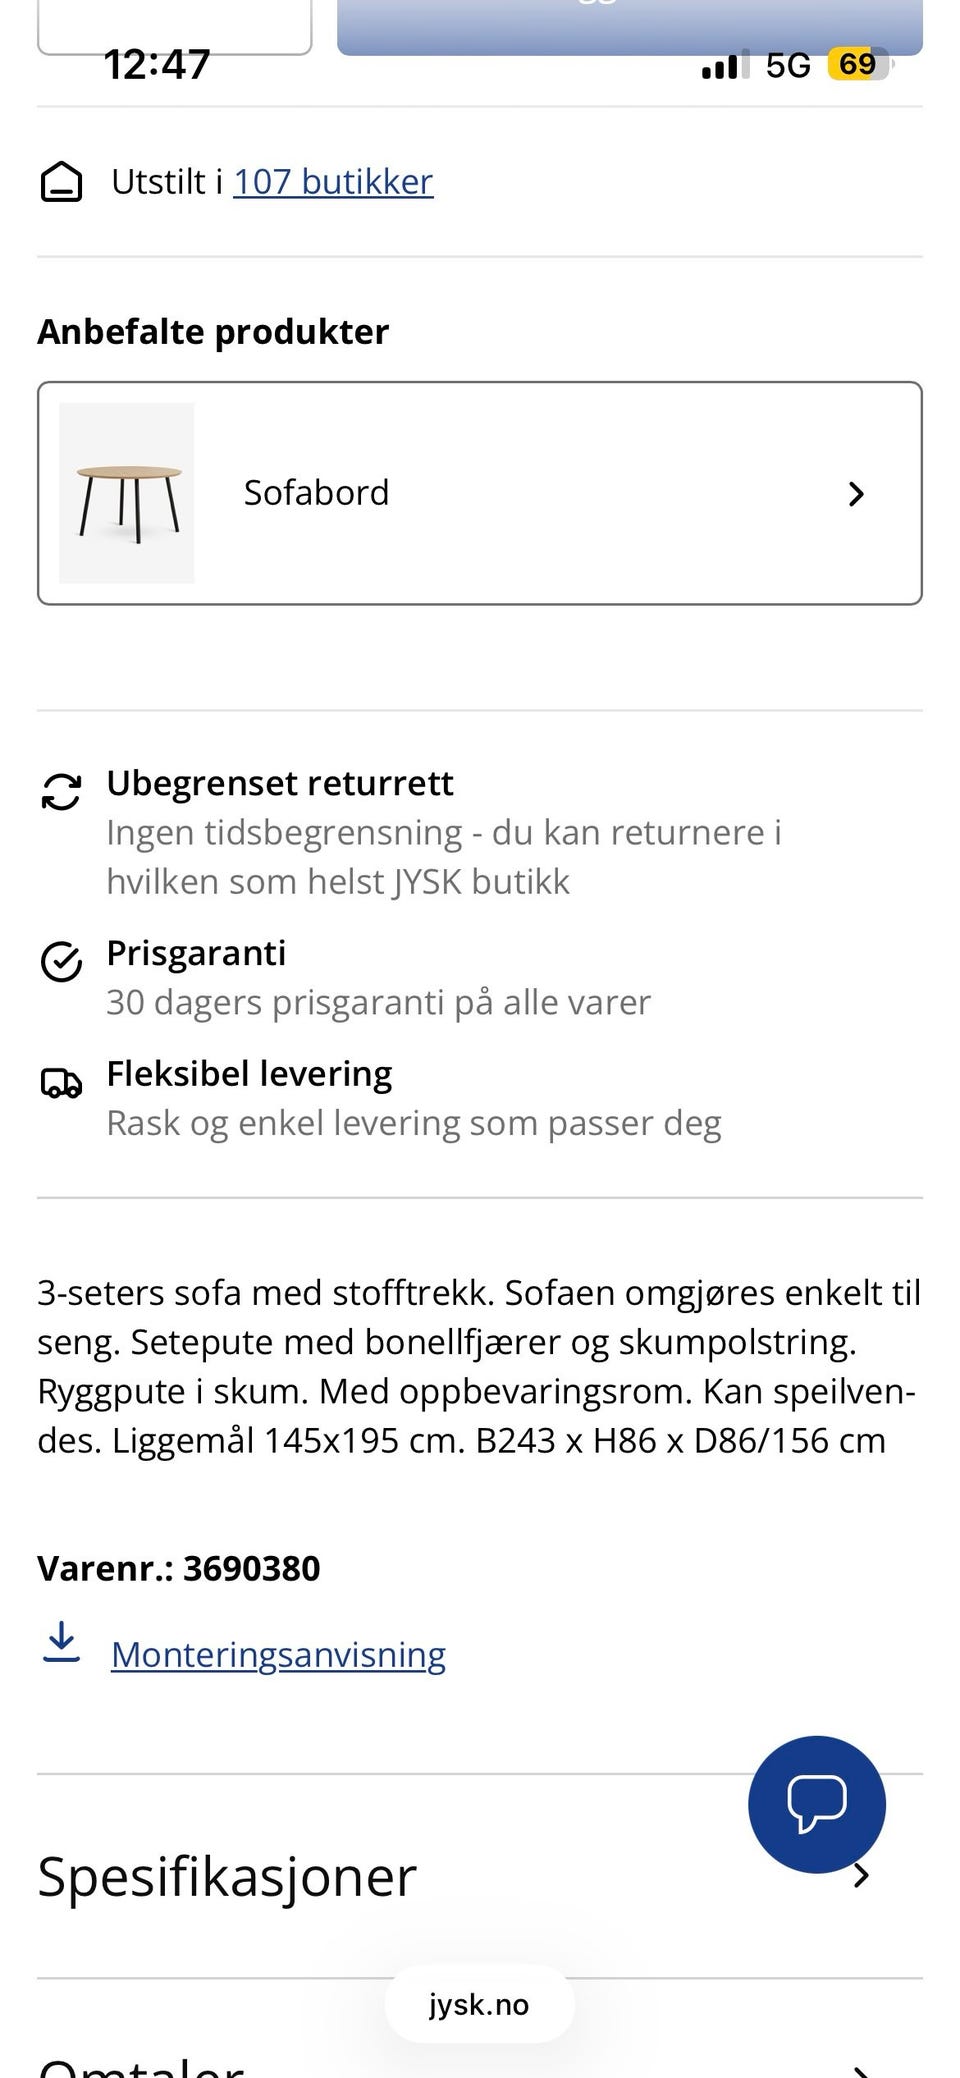960x2078 pixels.
Task: Tap the Ubegrenset returrett refresh icon
Action: coord(61,791)
